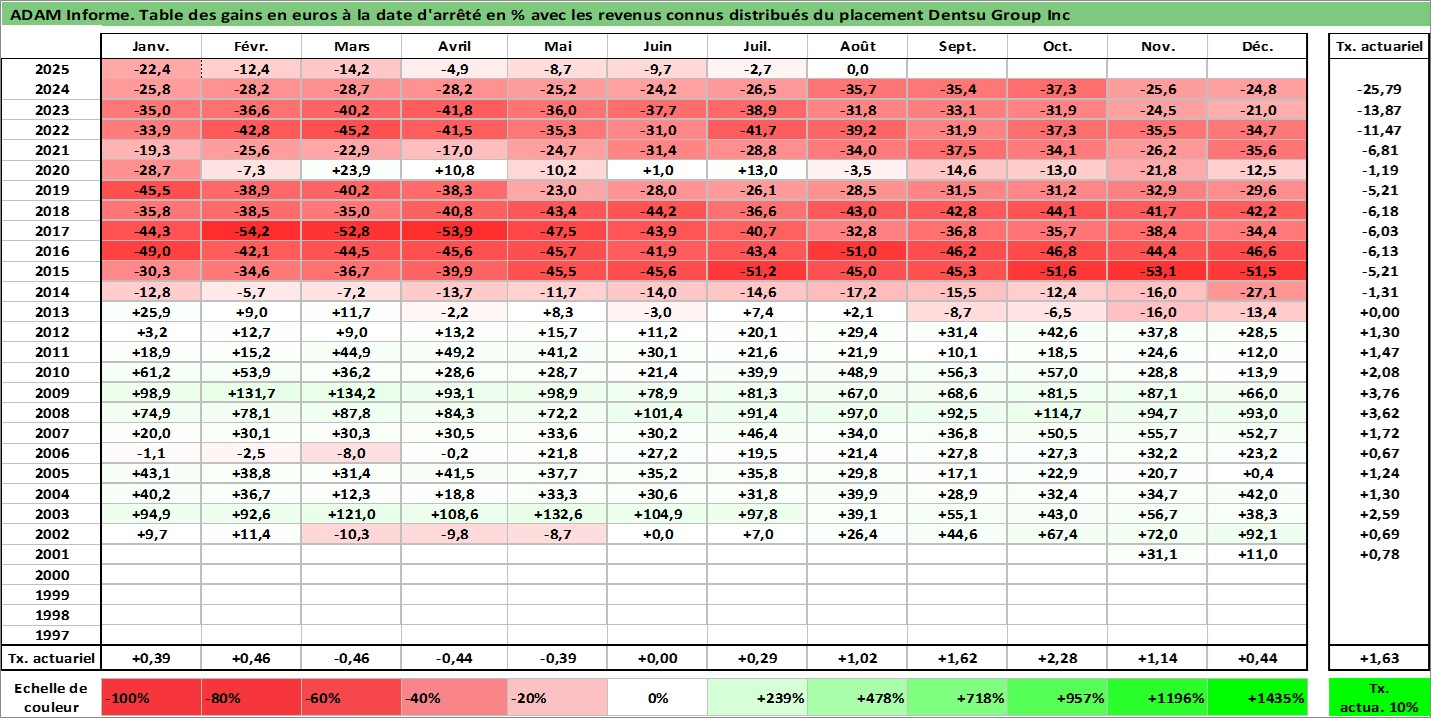Click the Déc. column header
1431x718 pixels.
click(1257, 47)
